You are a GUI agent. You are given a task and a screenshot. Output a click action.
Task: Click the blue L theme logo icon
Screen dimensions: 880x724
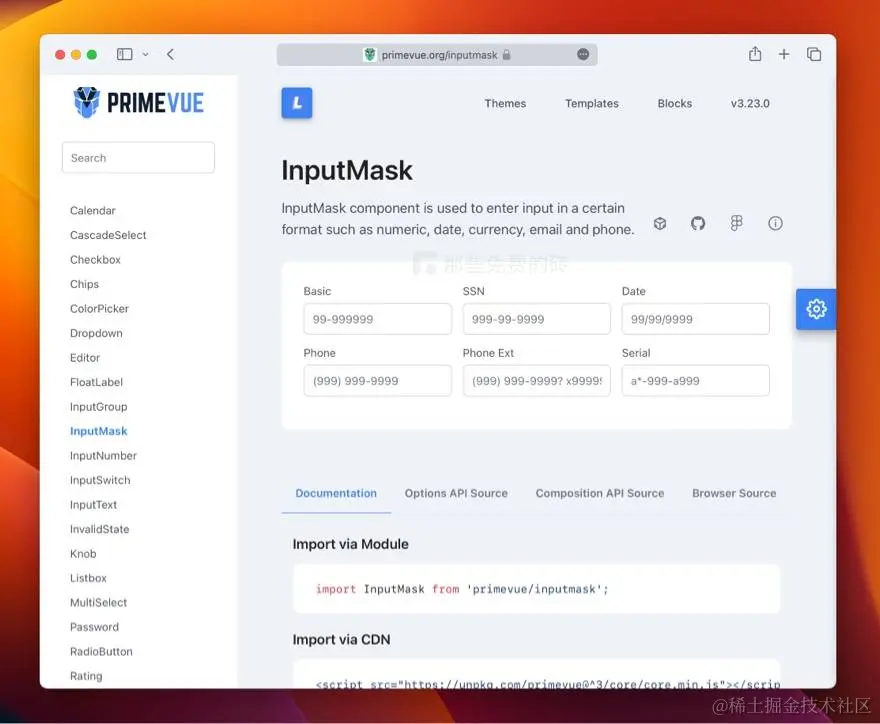[296, 102]
